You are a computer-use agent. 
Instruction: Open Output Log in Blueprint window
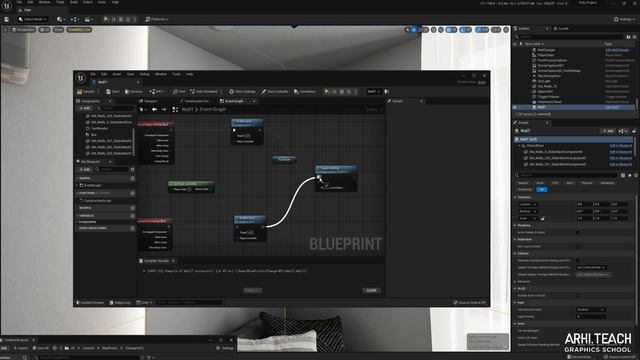(120, 302)
